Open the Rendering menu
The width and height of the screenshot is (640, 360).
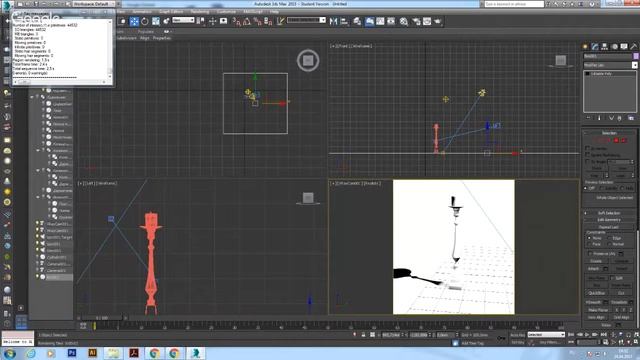(200, 12)
